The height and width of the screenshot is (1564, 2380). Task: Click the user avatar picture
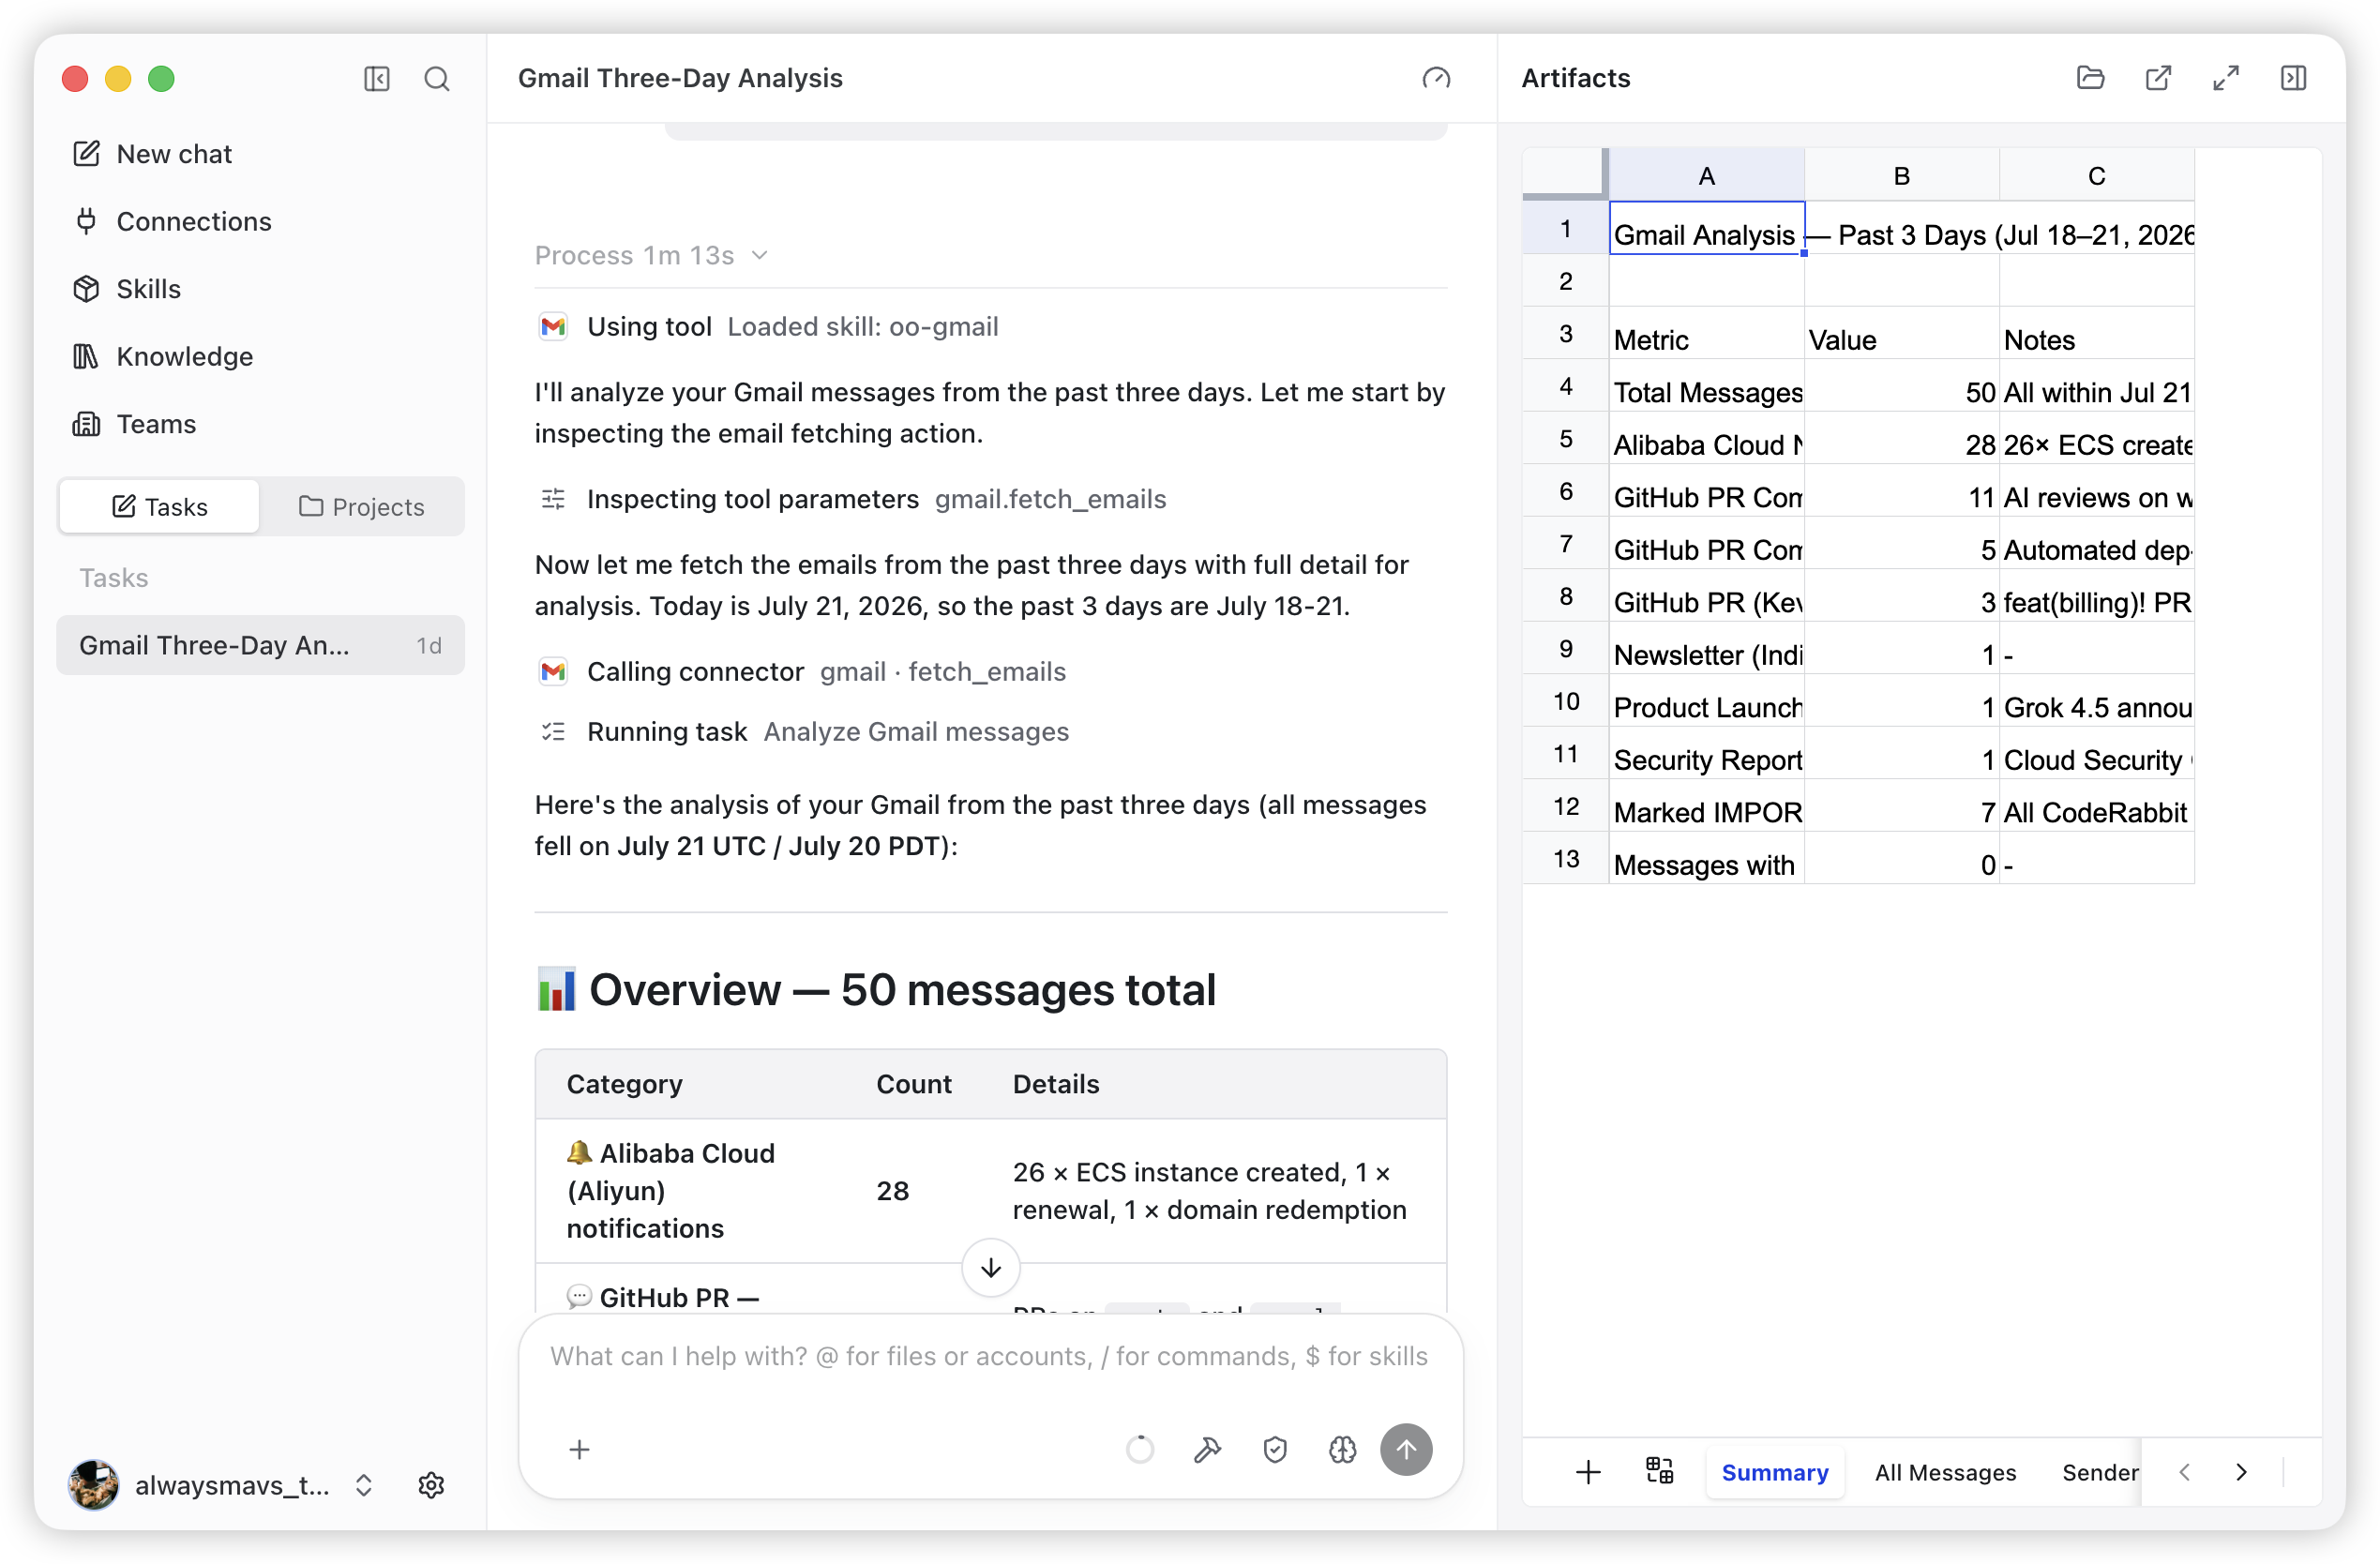pos(93,1486)
